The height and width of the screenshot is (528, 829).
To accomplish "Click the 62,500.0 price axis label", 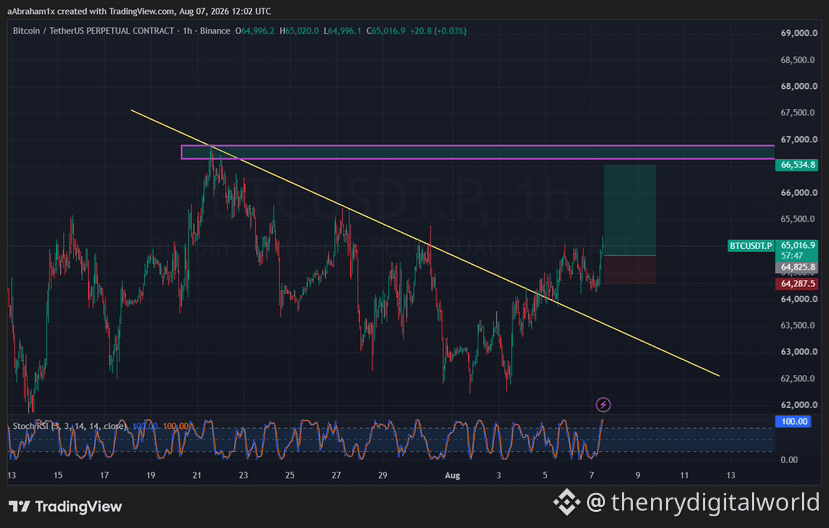I will coord(798,378).
